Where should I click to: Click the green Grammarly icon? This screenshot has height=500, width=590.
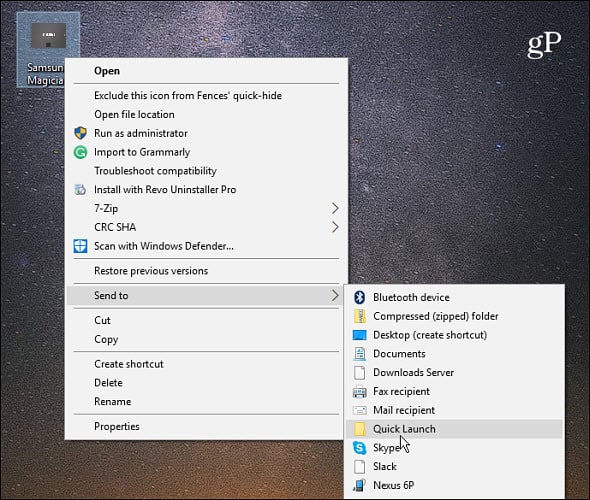coord(80,152)
